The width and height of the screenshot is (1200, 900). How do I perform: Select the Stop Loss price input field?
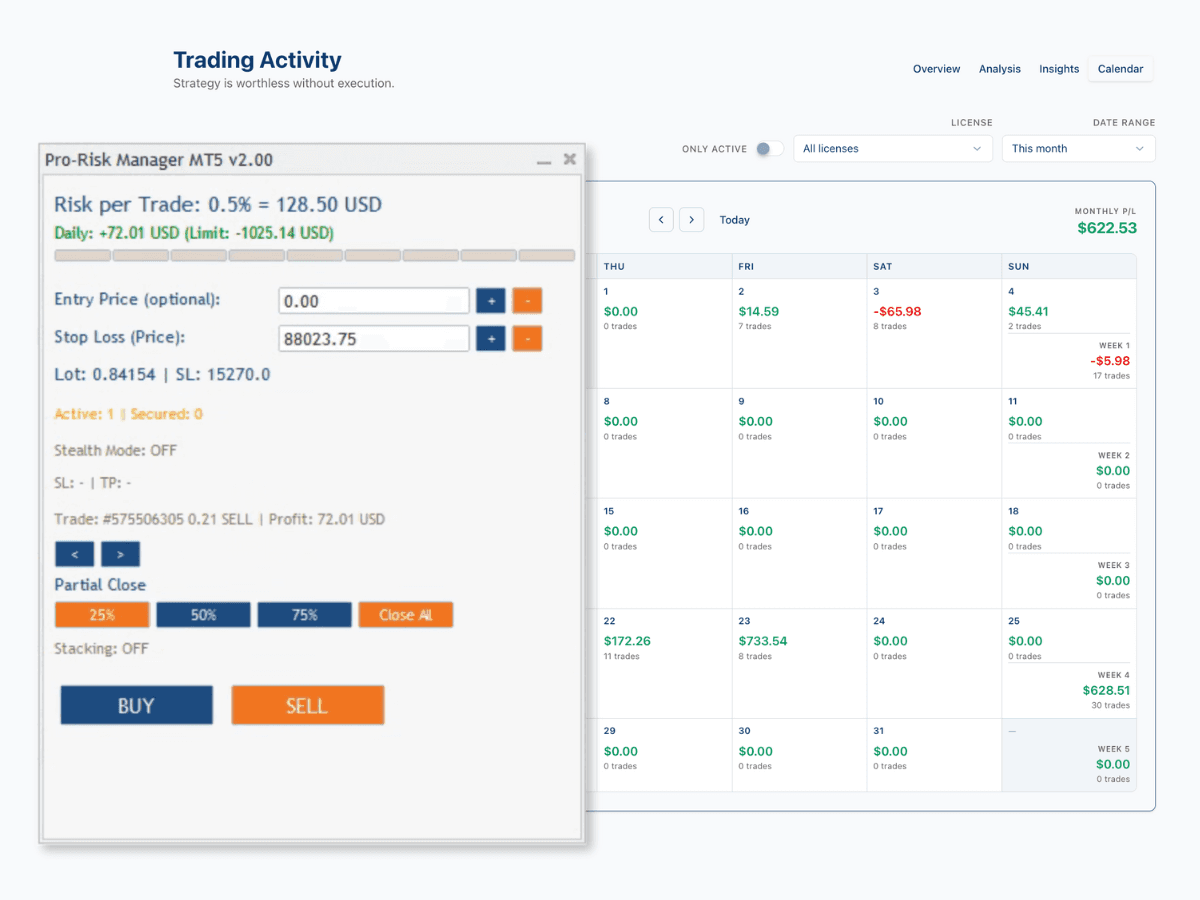pyautogui.click(x=373, y=338)
